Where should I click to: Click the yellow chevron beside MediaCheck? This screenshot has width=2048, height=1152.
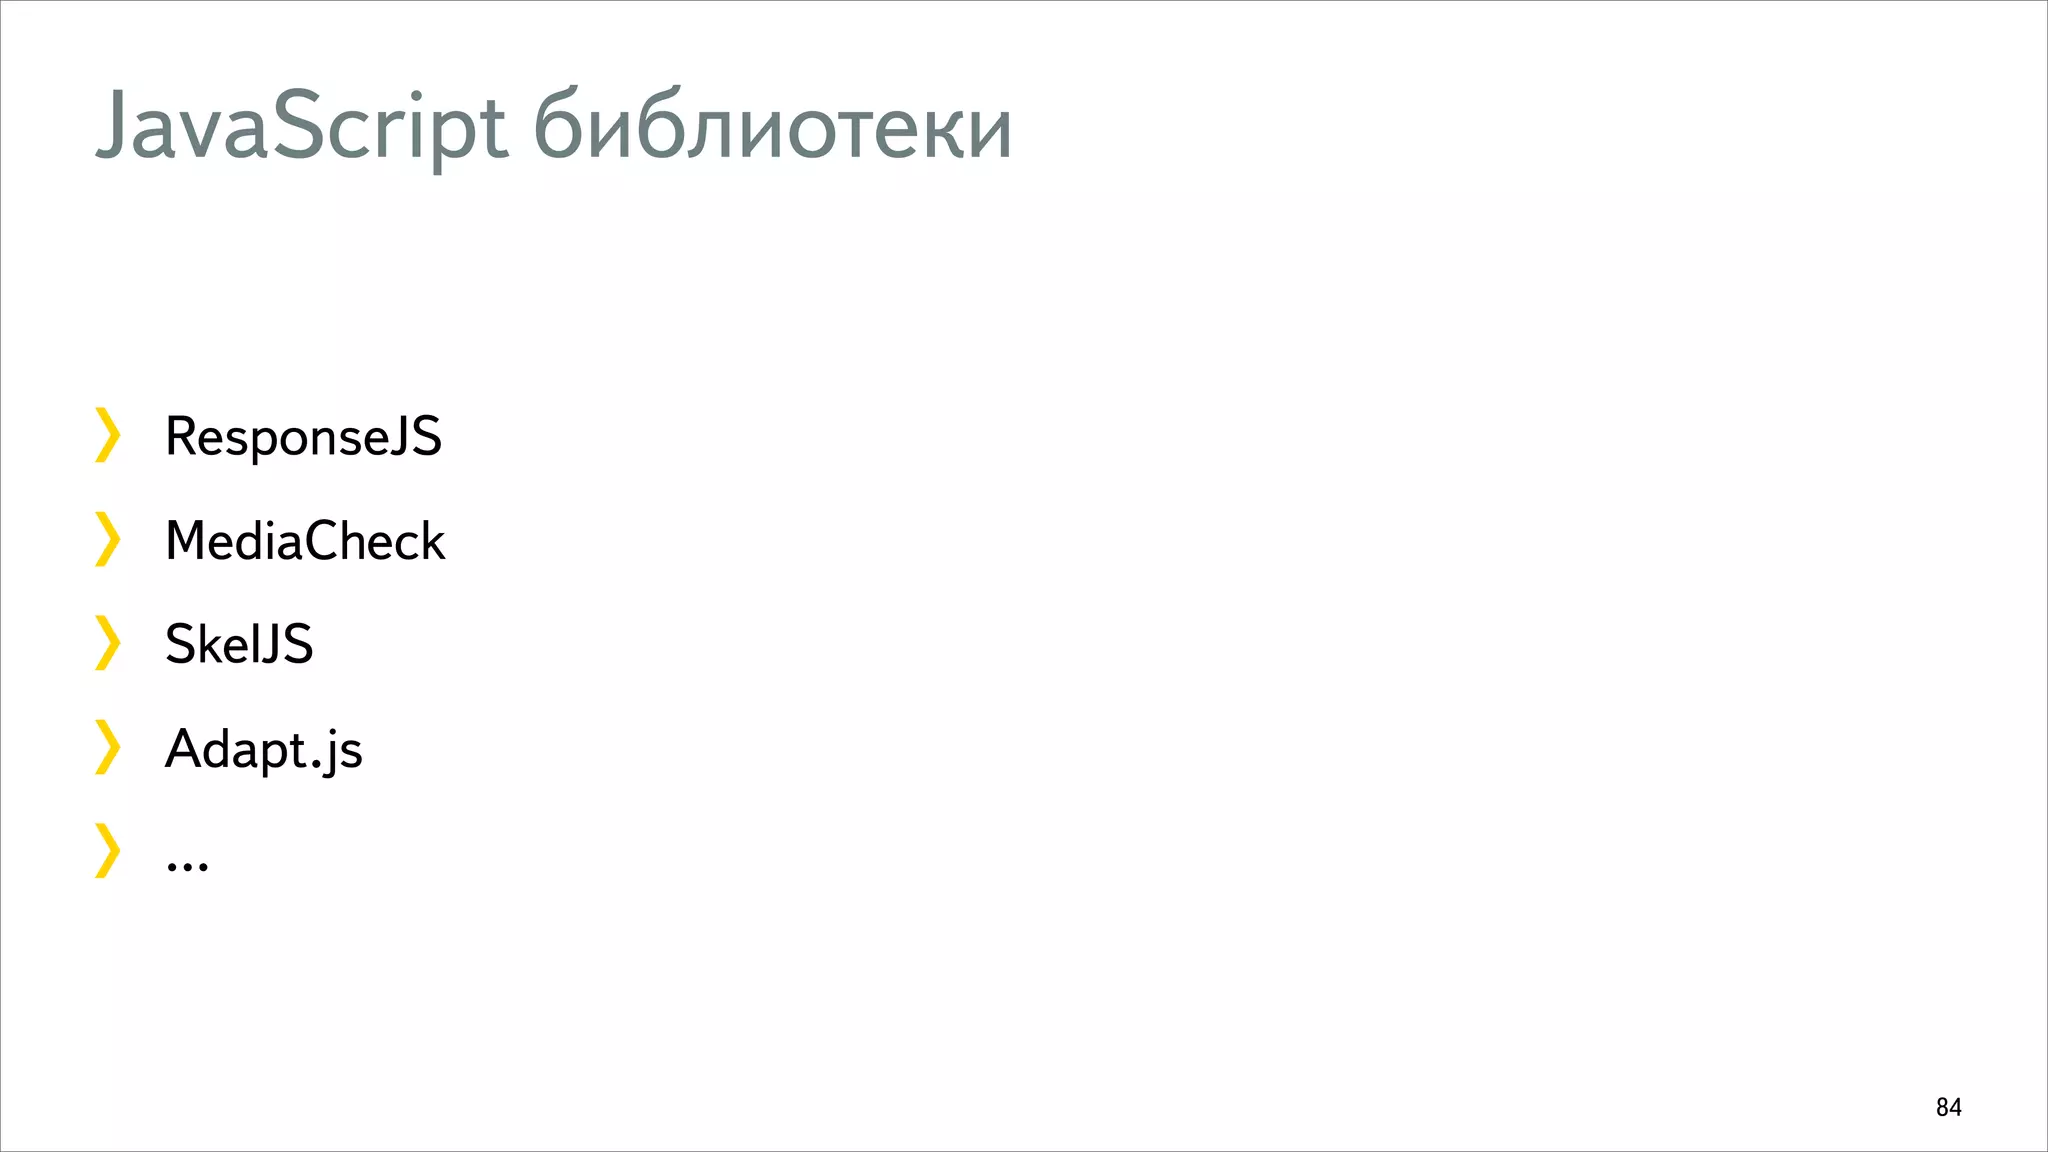point(107,539)
